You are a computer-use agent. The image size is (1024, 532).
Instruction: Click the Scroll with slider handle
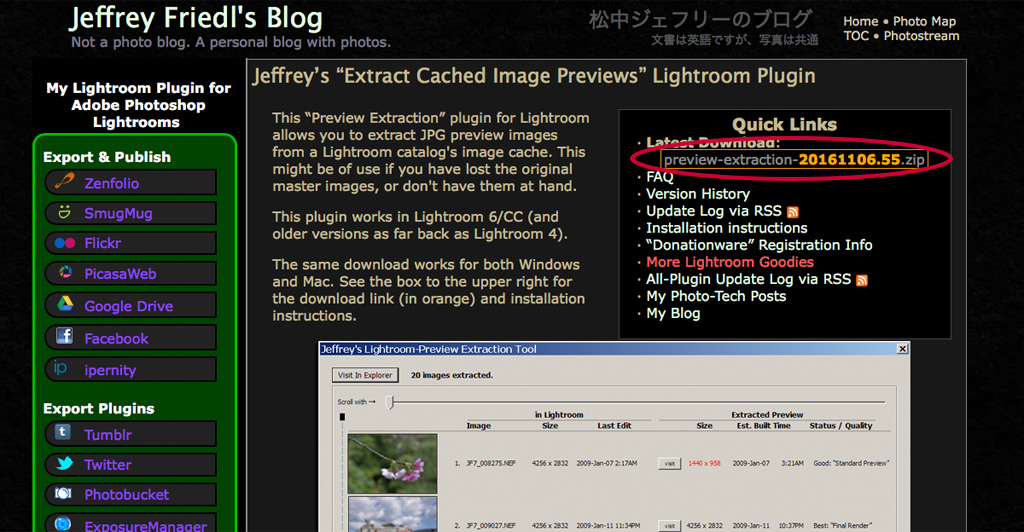(x=390, y=402)
